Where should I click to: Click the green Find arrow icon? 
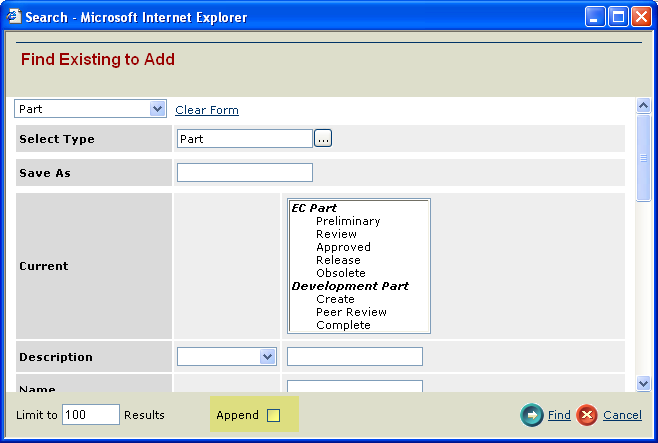pyautogui.click(x=532, y=415)
